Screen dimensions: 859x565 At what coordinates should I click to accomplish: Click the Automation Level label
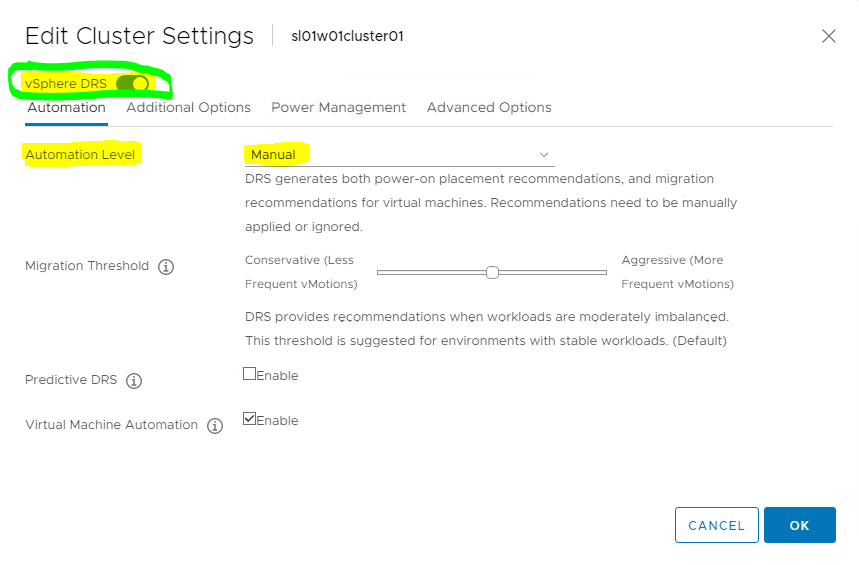[80, 155]
